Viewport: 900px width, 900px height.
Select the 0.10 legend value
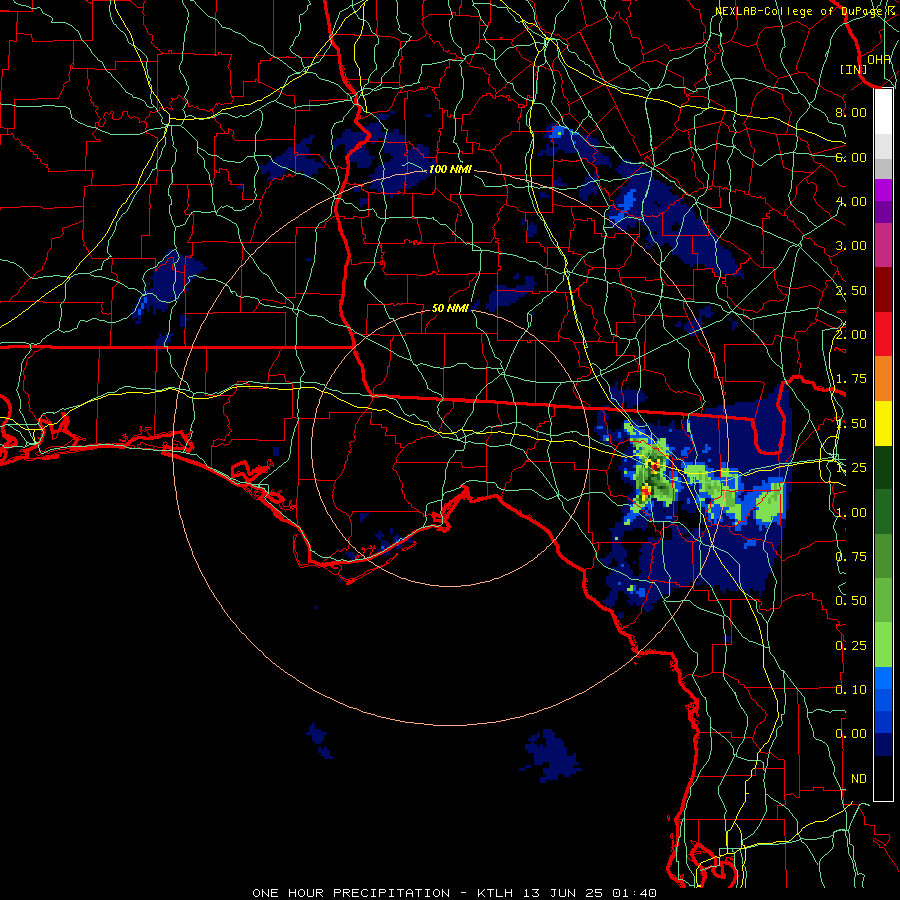coord(851,690)
